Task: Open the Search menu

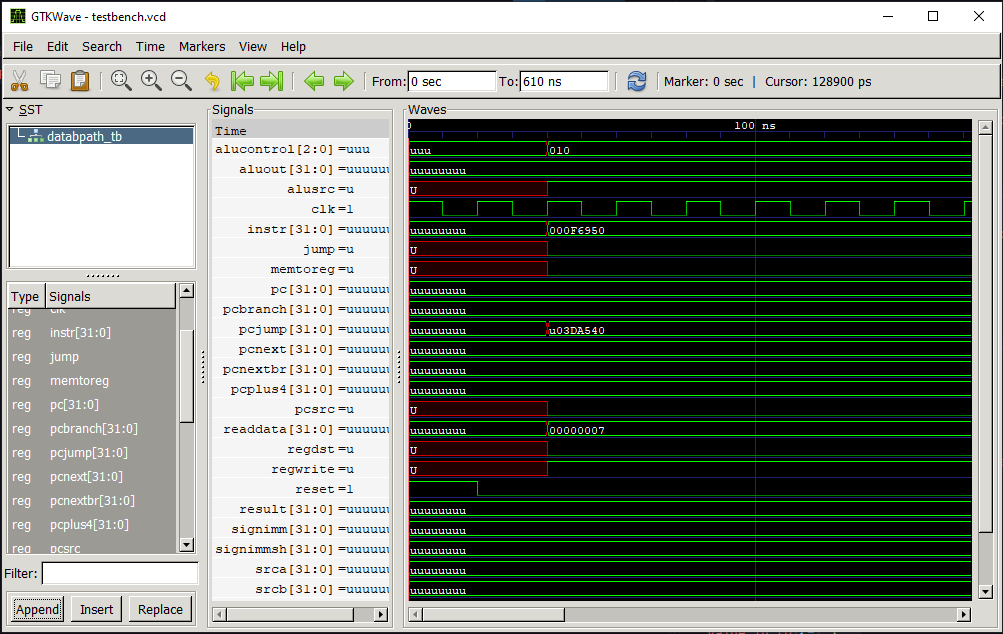Action: click(102, 46)
